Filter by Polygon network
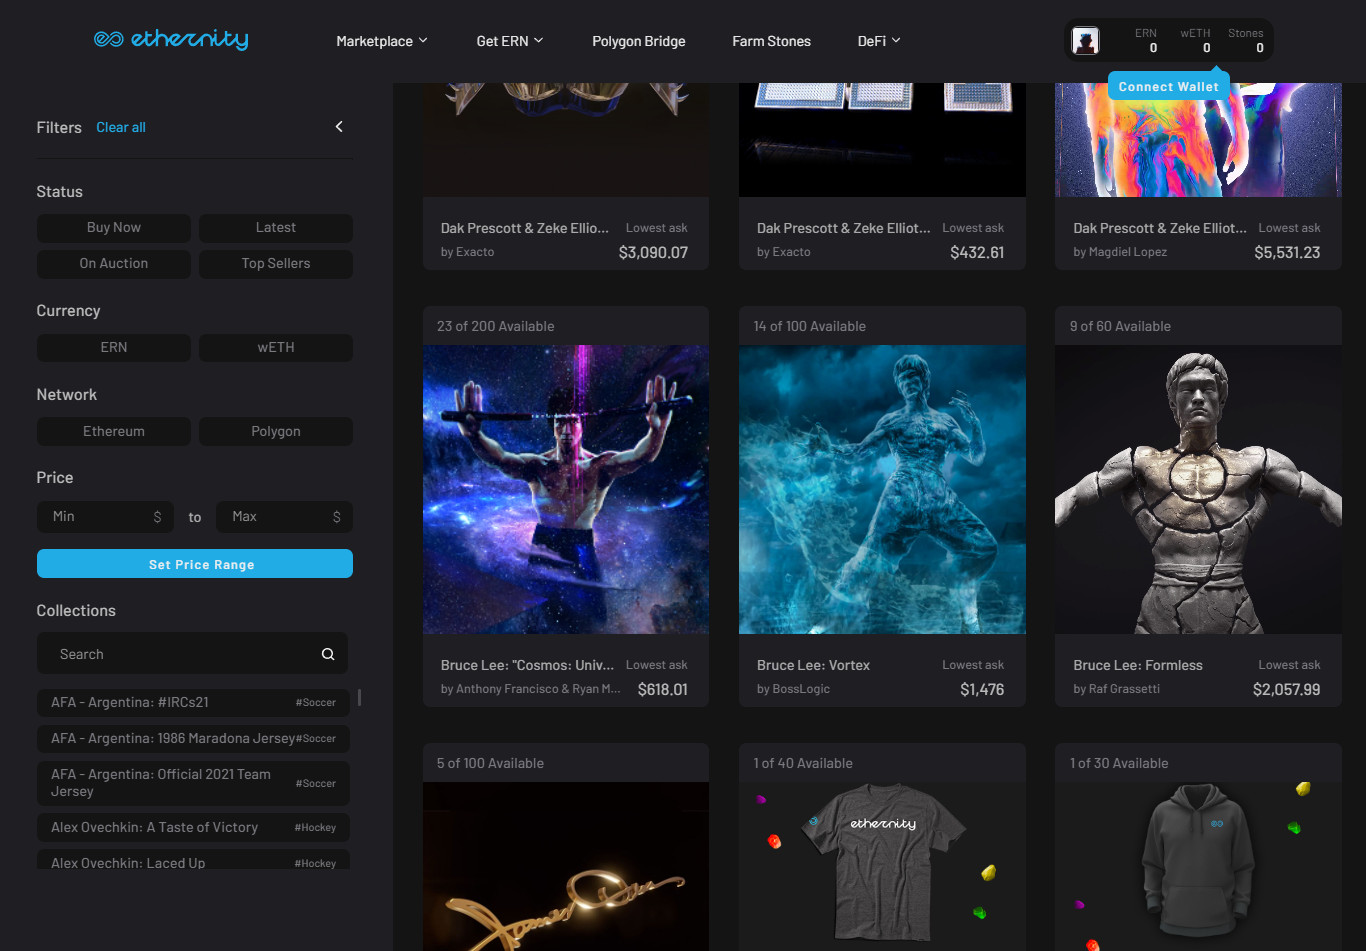Viewport: 1366px width, 951px height. point(276,432)
